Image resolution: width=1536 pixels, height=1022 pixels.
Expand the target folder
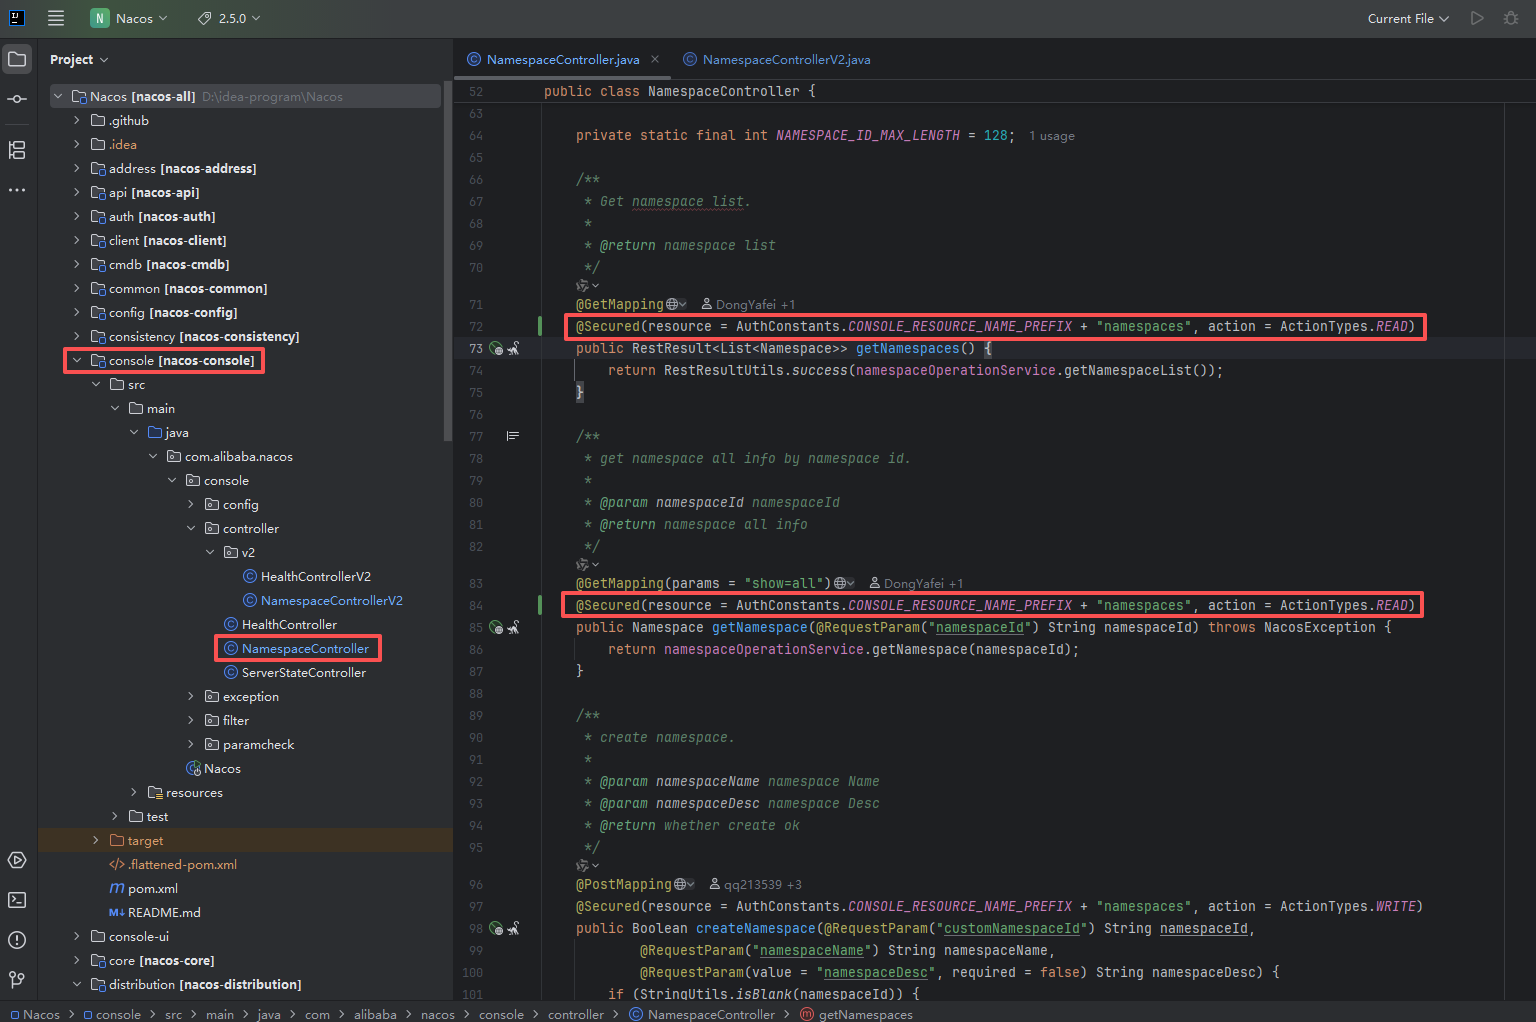(96, 841)
